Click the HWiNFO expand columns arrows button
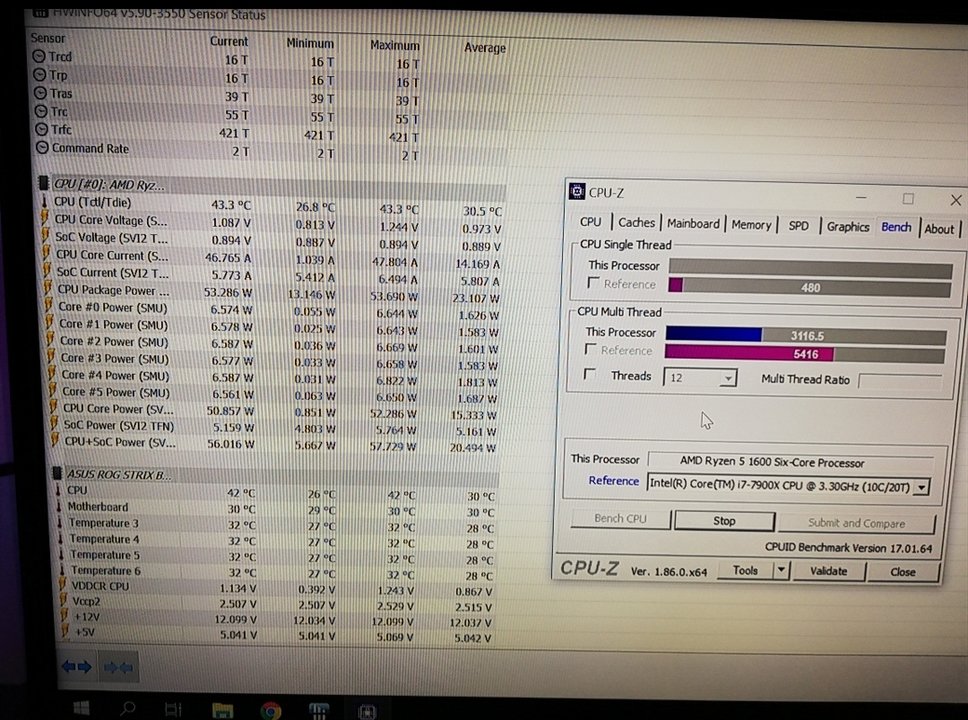Viewport: 968px width, 720px height. tap(77, 667)
